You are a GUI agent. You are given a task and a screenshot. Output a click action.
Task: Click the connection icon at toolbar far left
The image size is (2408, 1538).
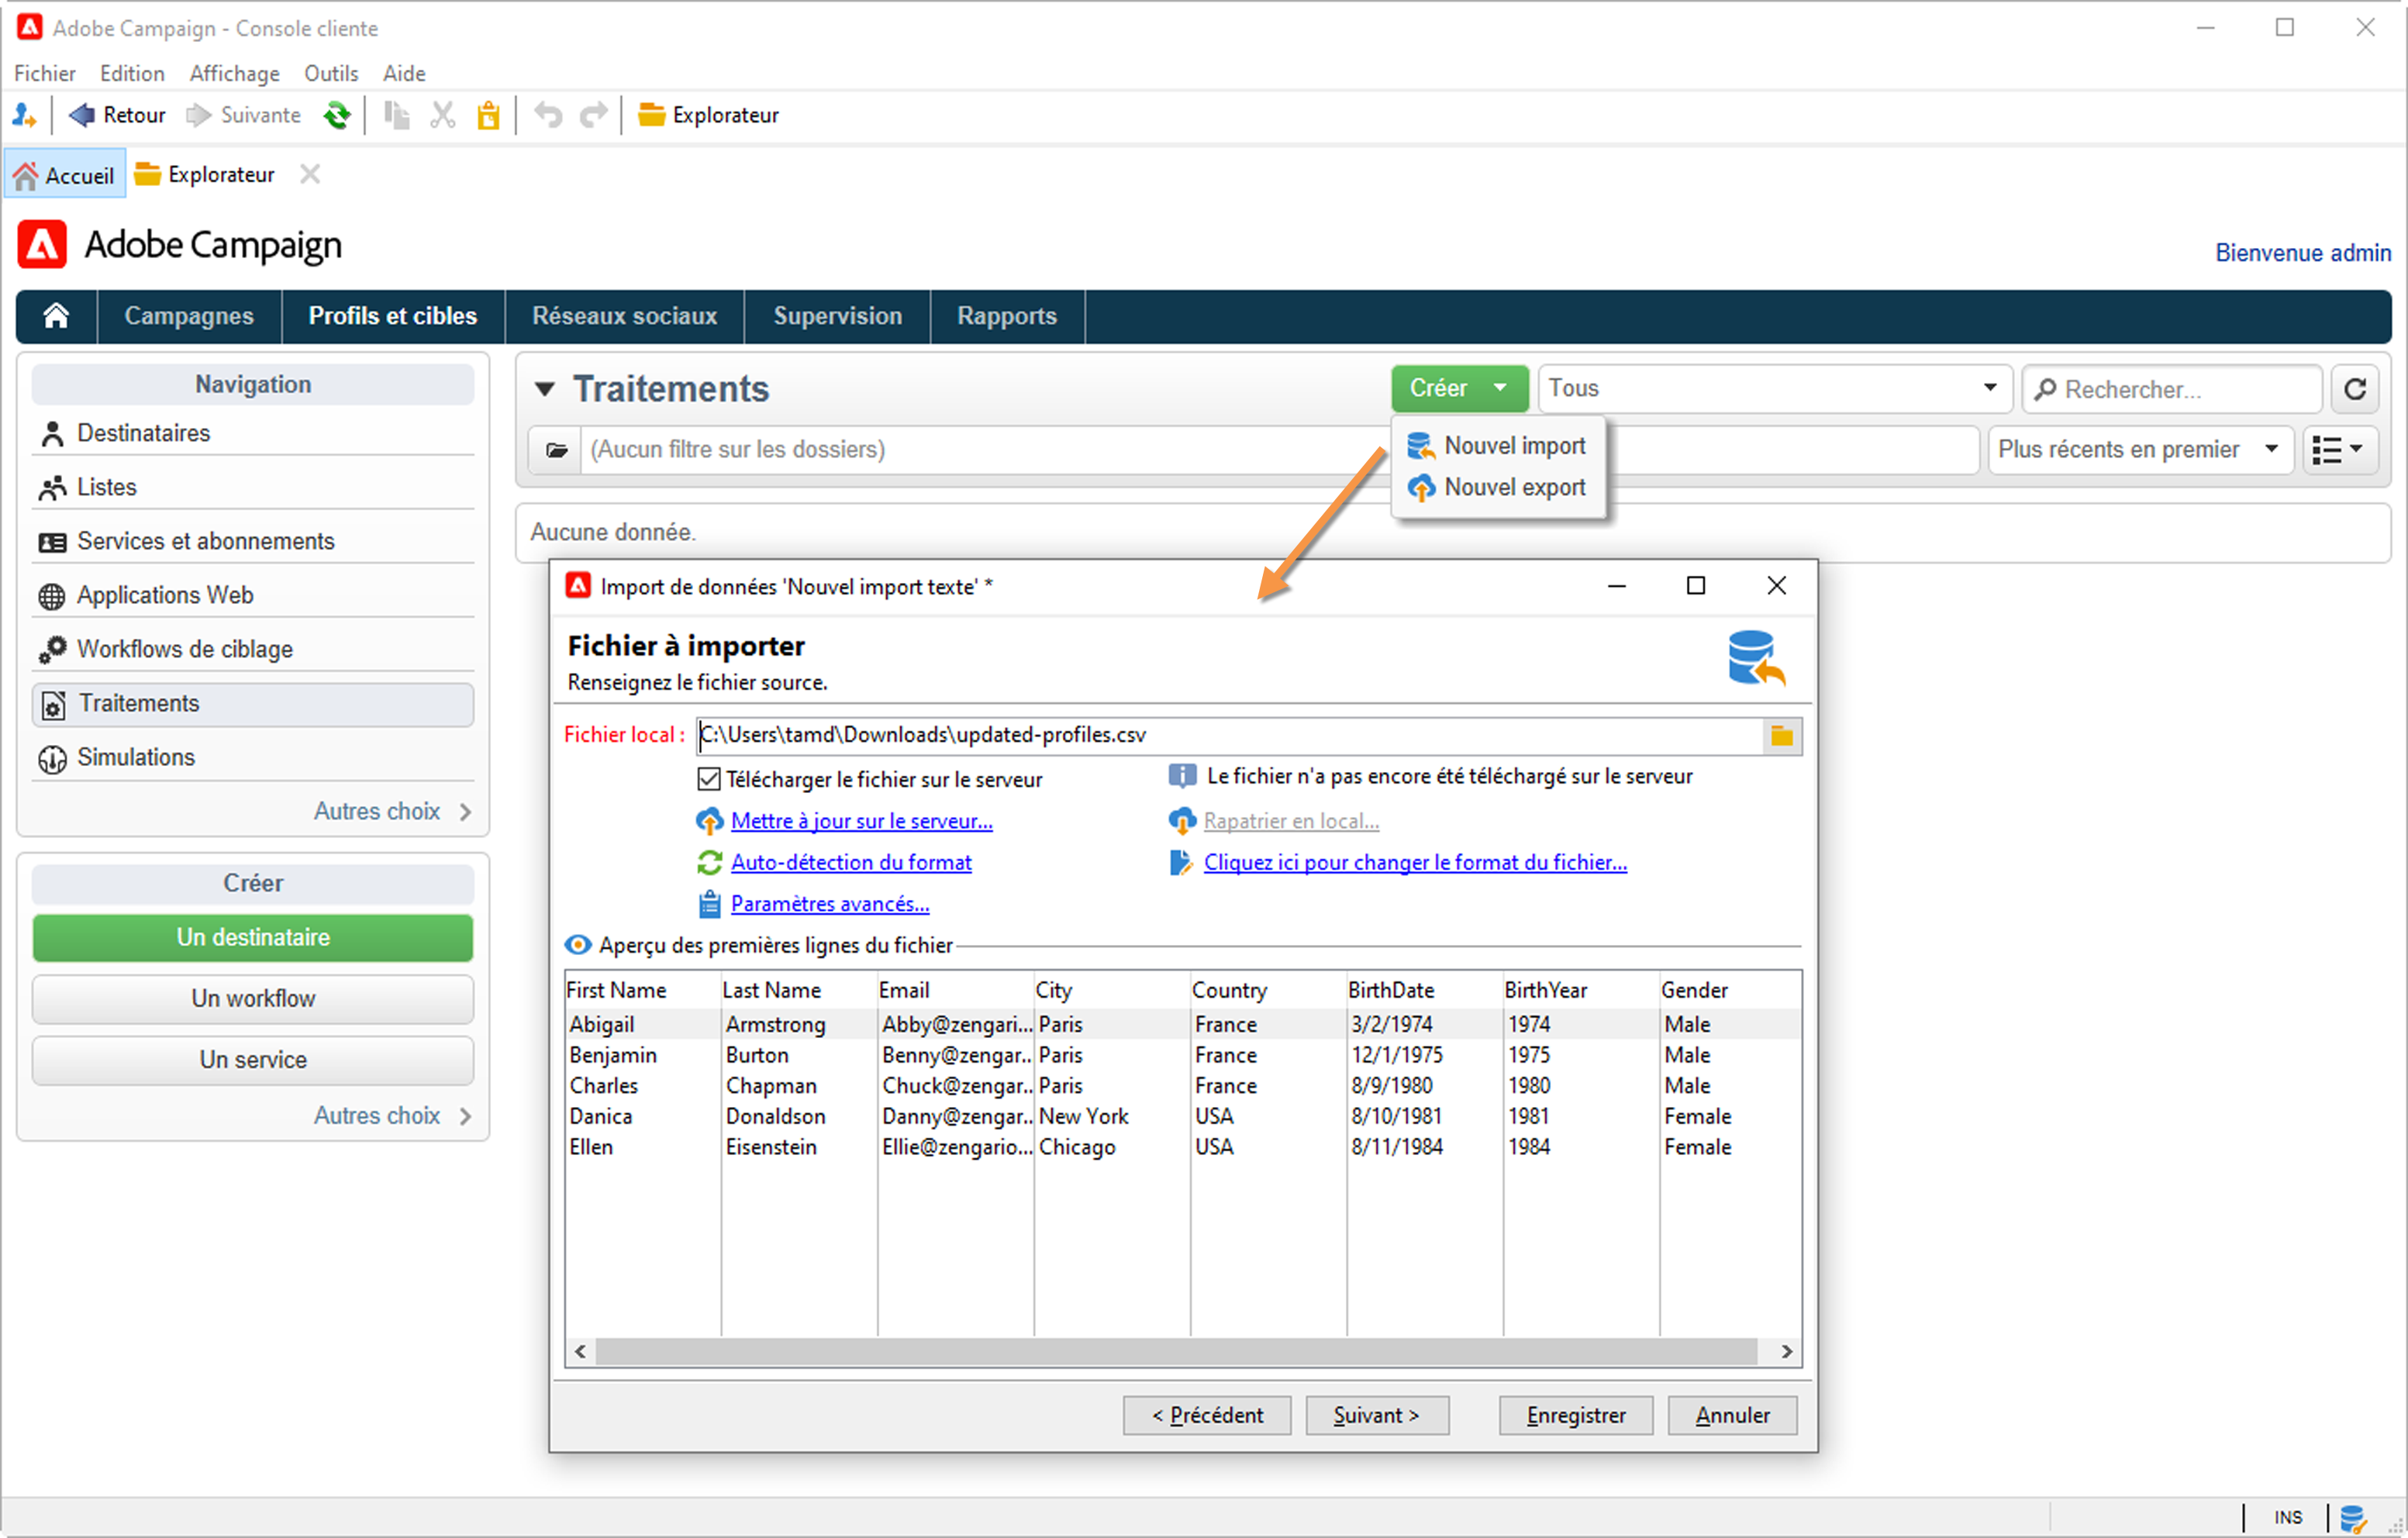click(x=24, y=115)
